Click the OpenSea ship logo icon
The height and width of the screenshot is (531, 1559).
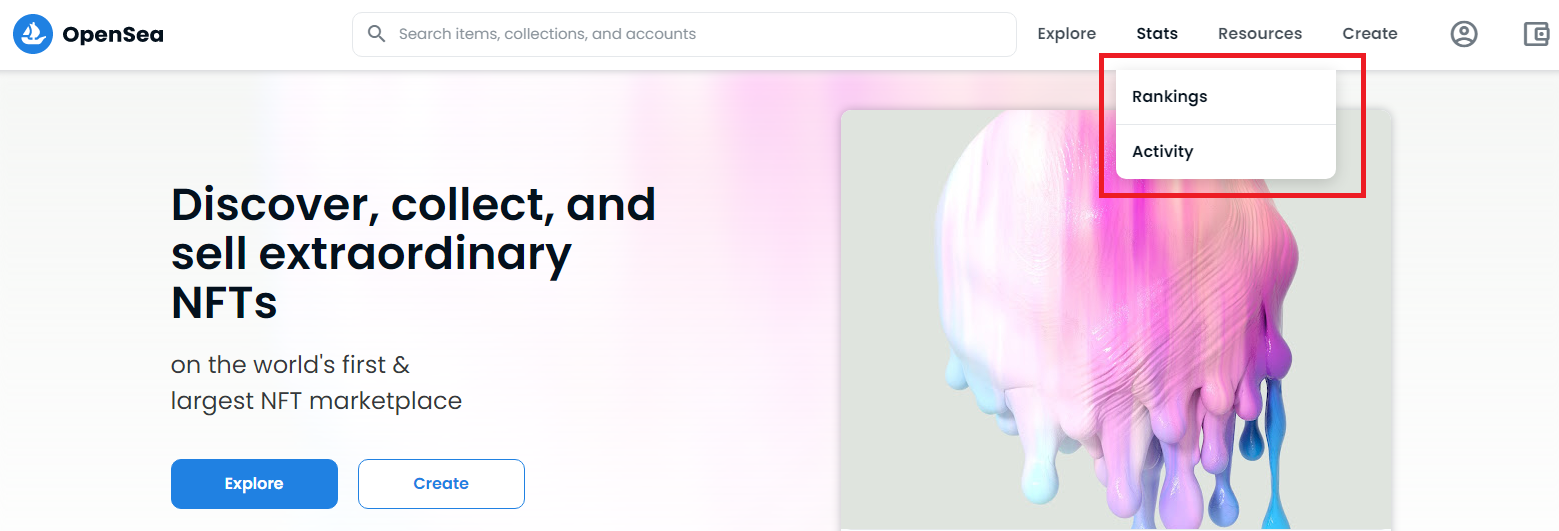(33, 34)
